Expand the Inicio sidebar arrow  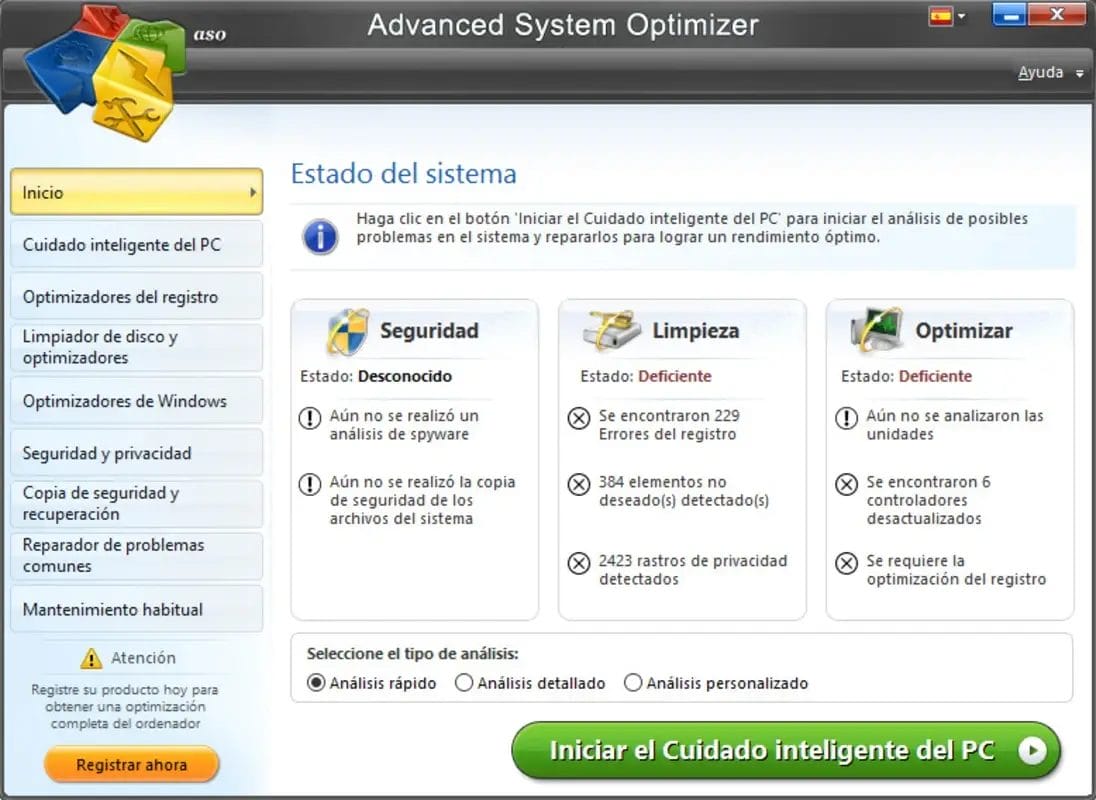coord(253,192)
